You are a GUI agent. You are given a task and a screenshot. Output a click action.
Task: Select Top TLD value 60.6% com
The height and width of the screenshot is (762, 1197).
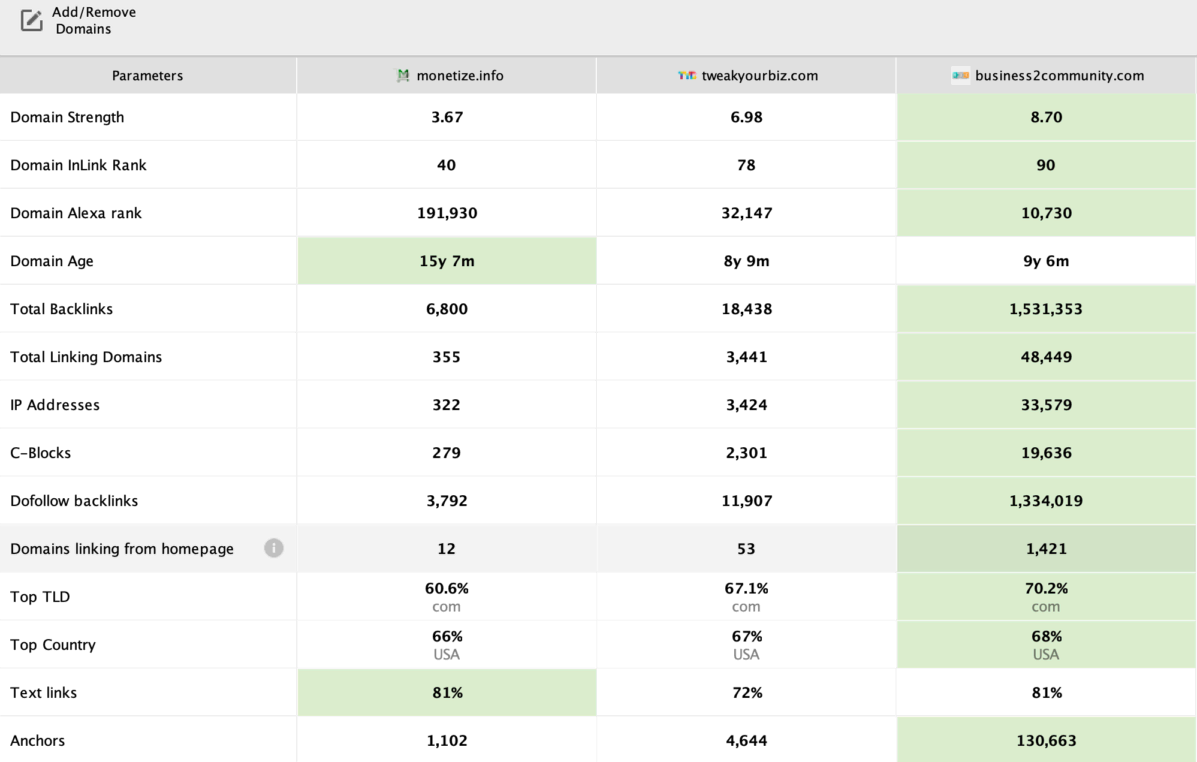point(447,597)
